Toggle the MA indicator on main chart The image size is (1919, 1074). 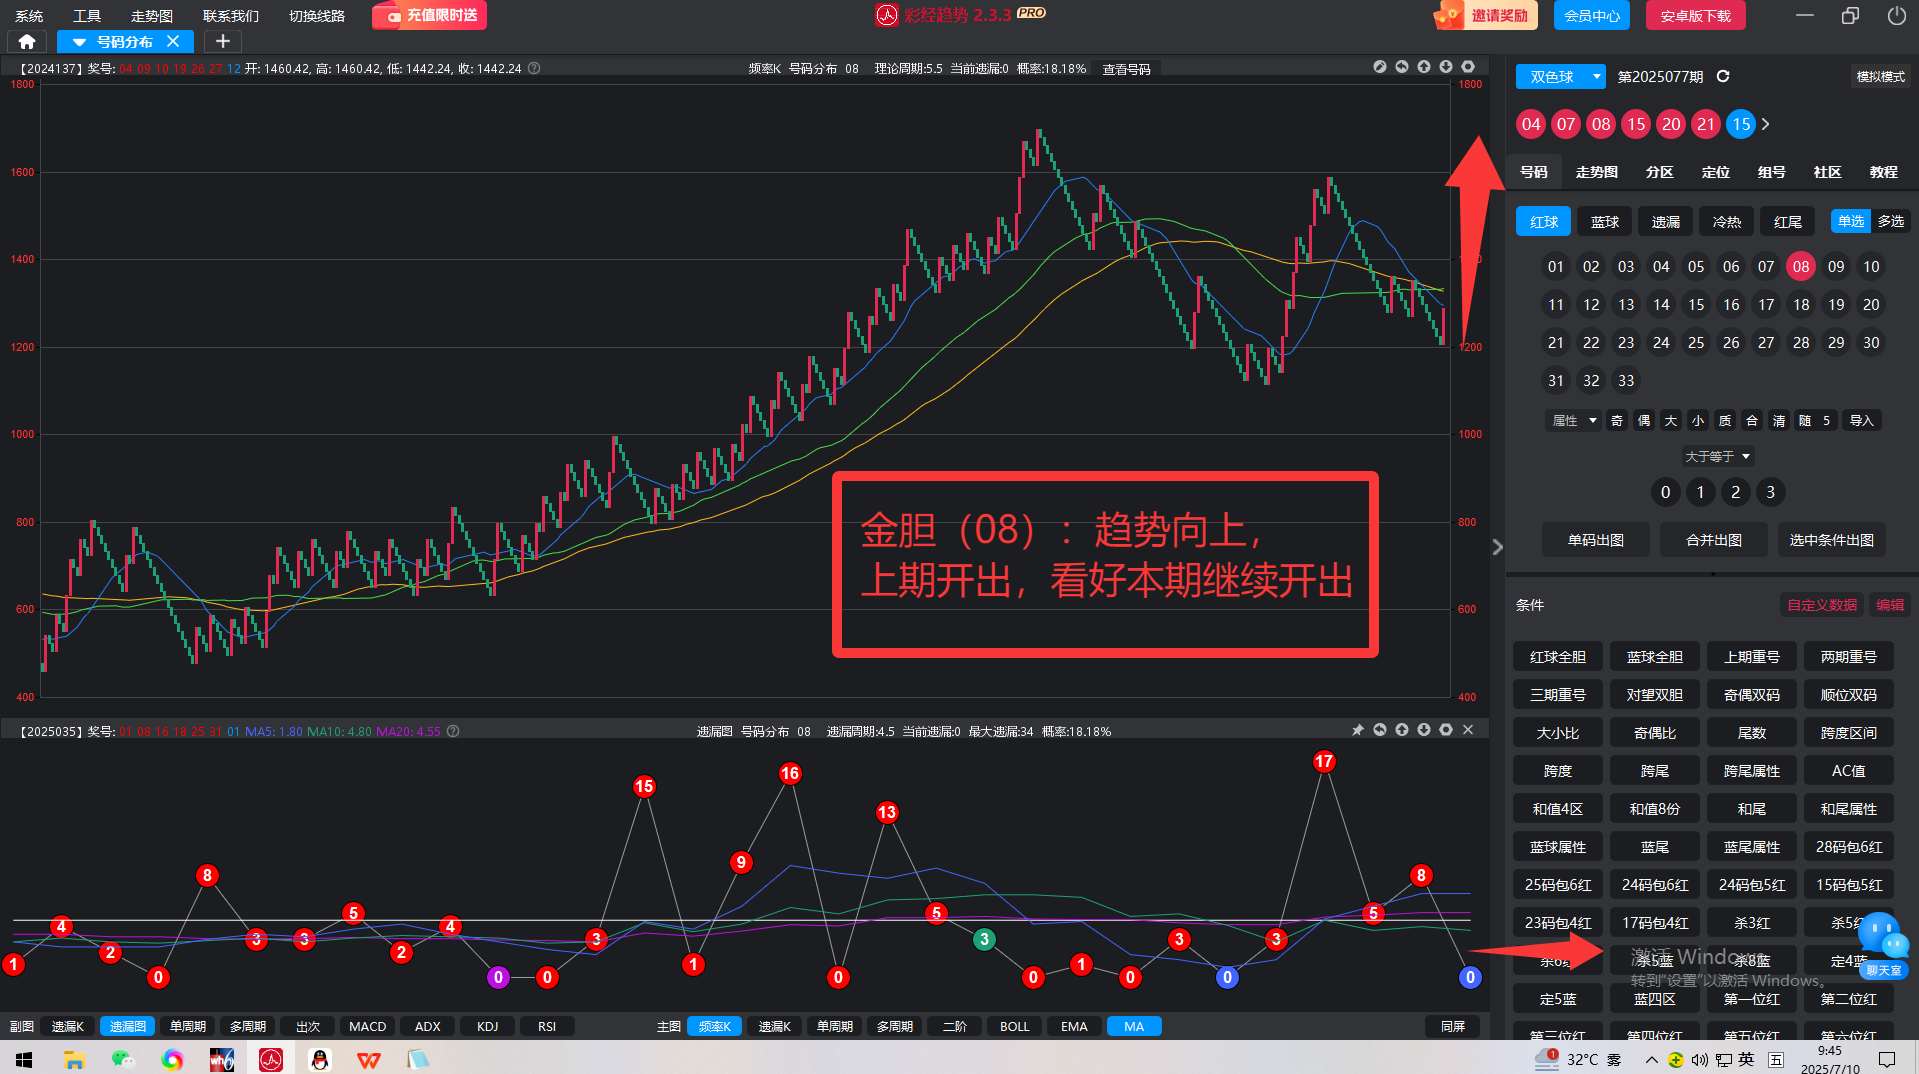coord(1133,1026)
